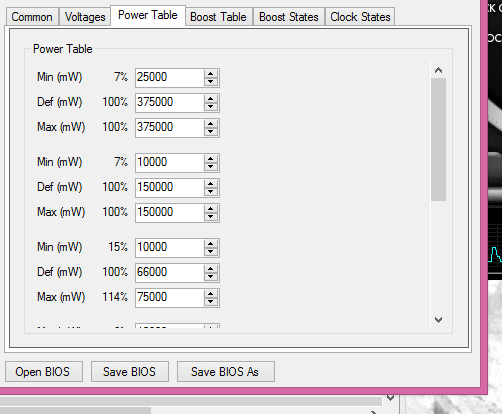Click the 15% percentage label

point(118,247)
